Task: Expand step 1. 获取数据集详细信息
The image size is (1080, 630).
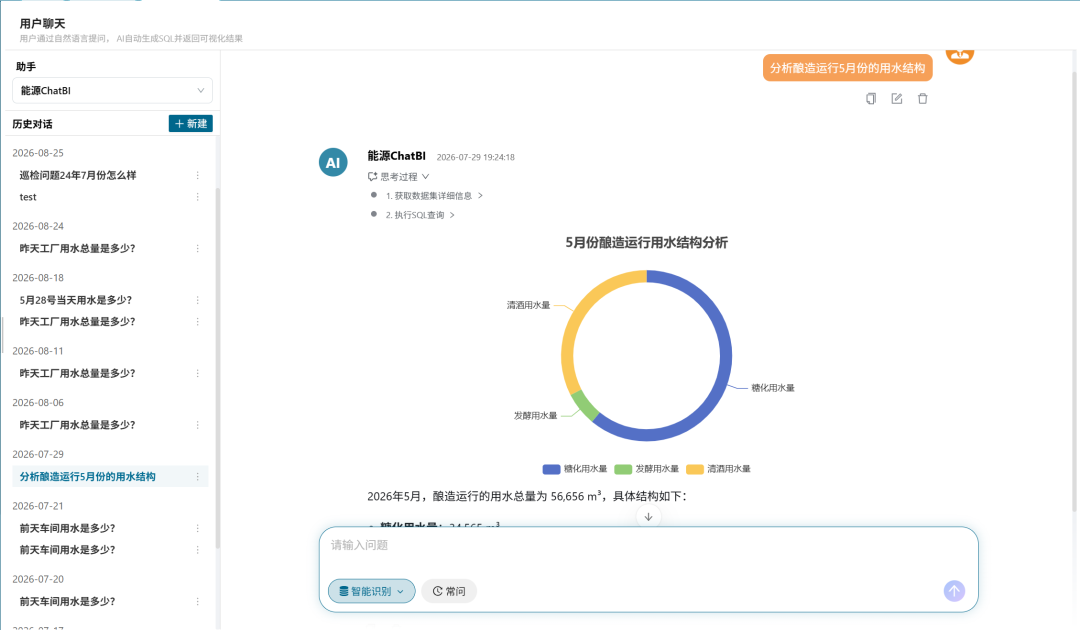Action: [x=434, y=196]
